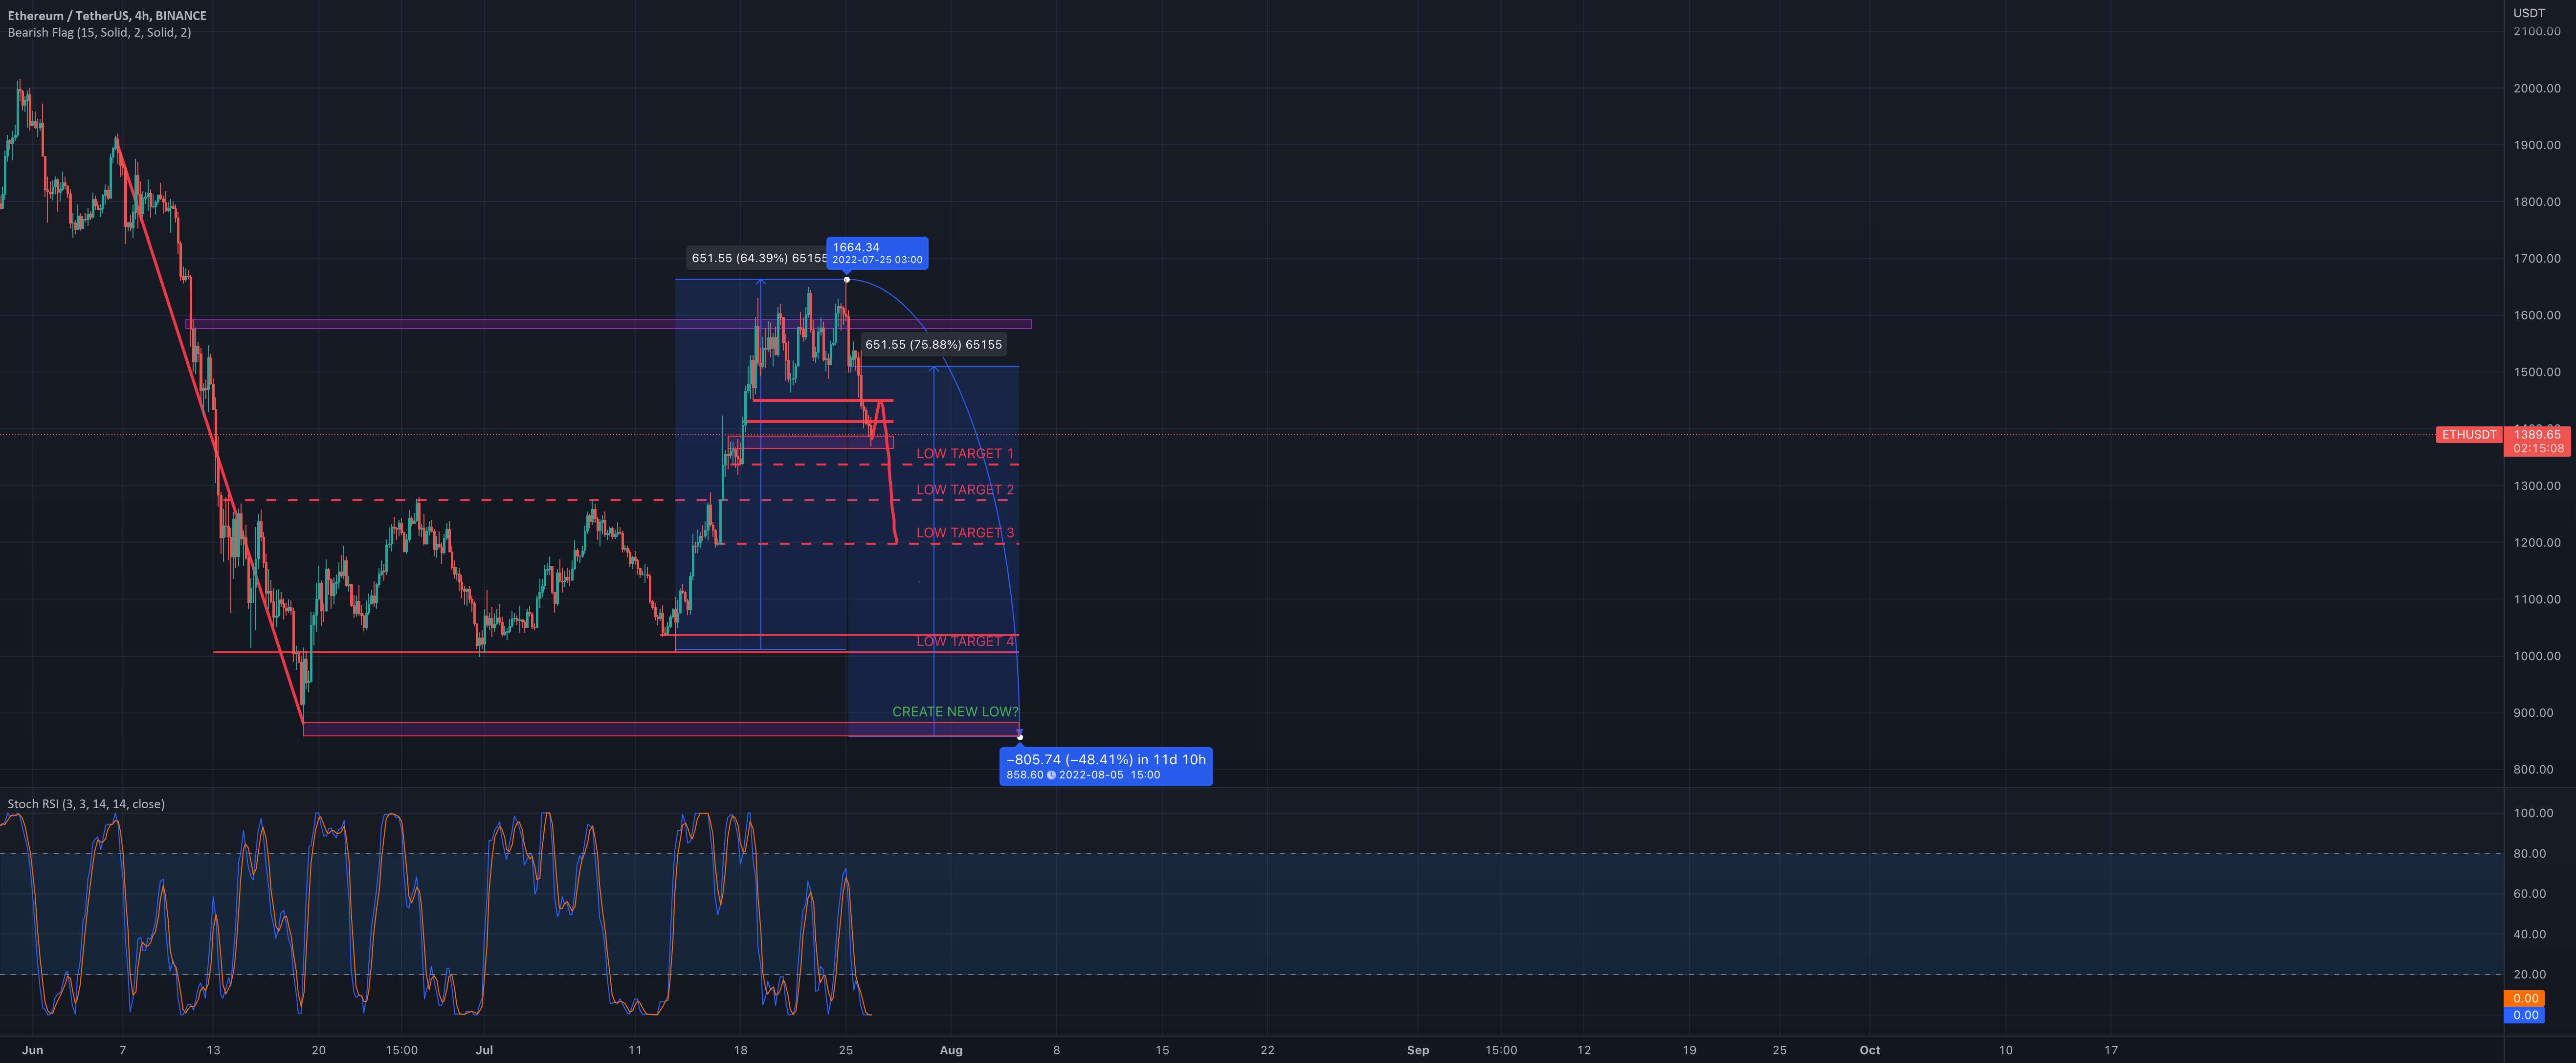This screenshot has width=2576, height=1063.
Task: Select the blue 1664.34 price note label
Action: tap(877, 253)
